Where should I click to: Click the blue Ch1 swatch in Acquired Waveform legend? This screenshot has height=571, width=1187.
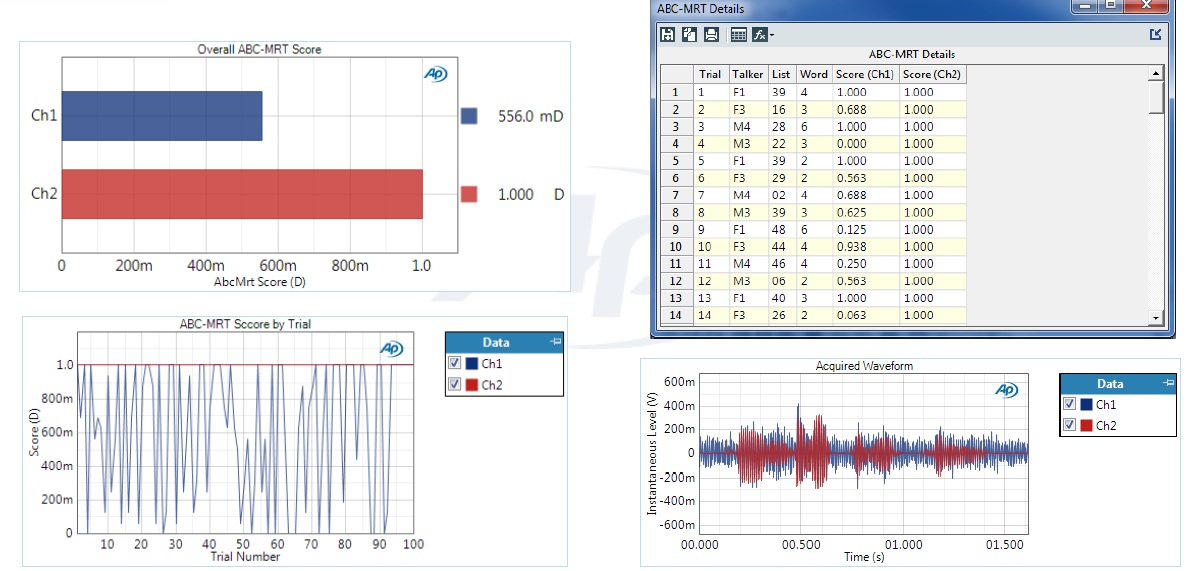click(1087, 404)
